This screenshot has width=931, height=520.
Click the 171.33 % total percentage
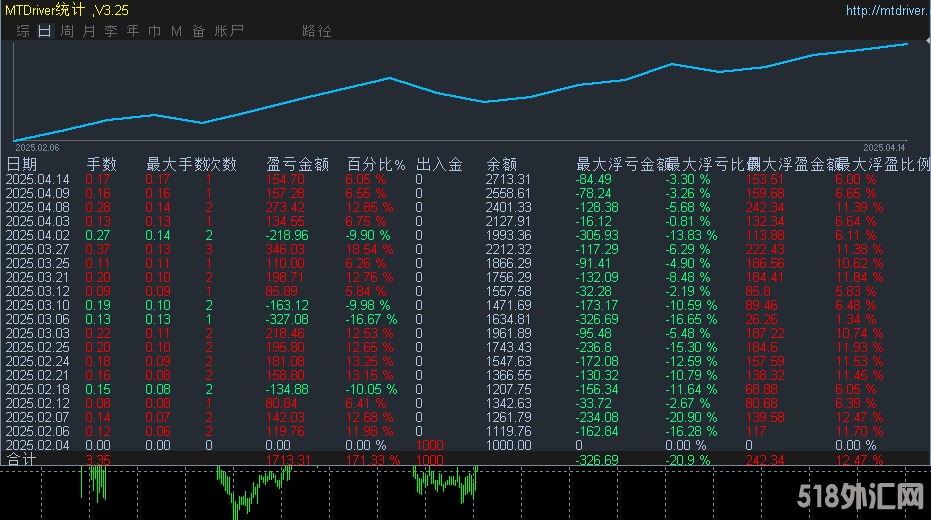point(372,460)
